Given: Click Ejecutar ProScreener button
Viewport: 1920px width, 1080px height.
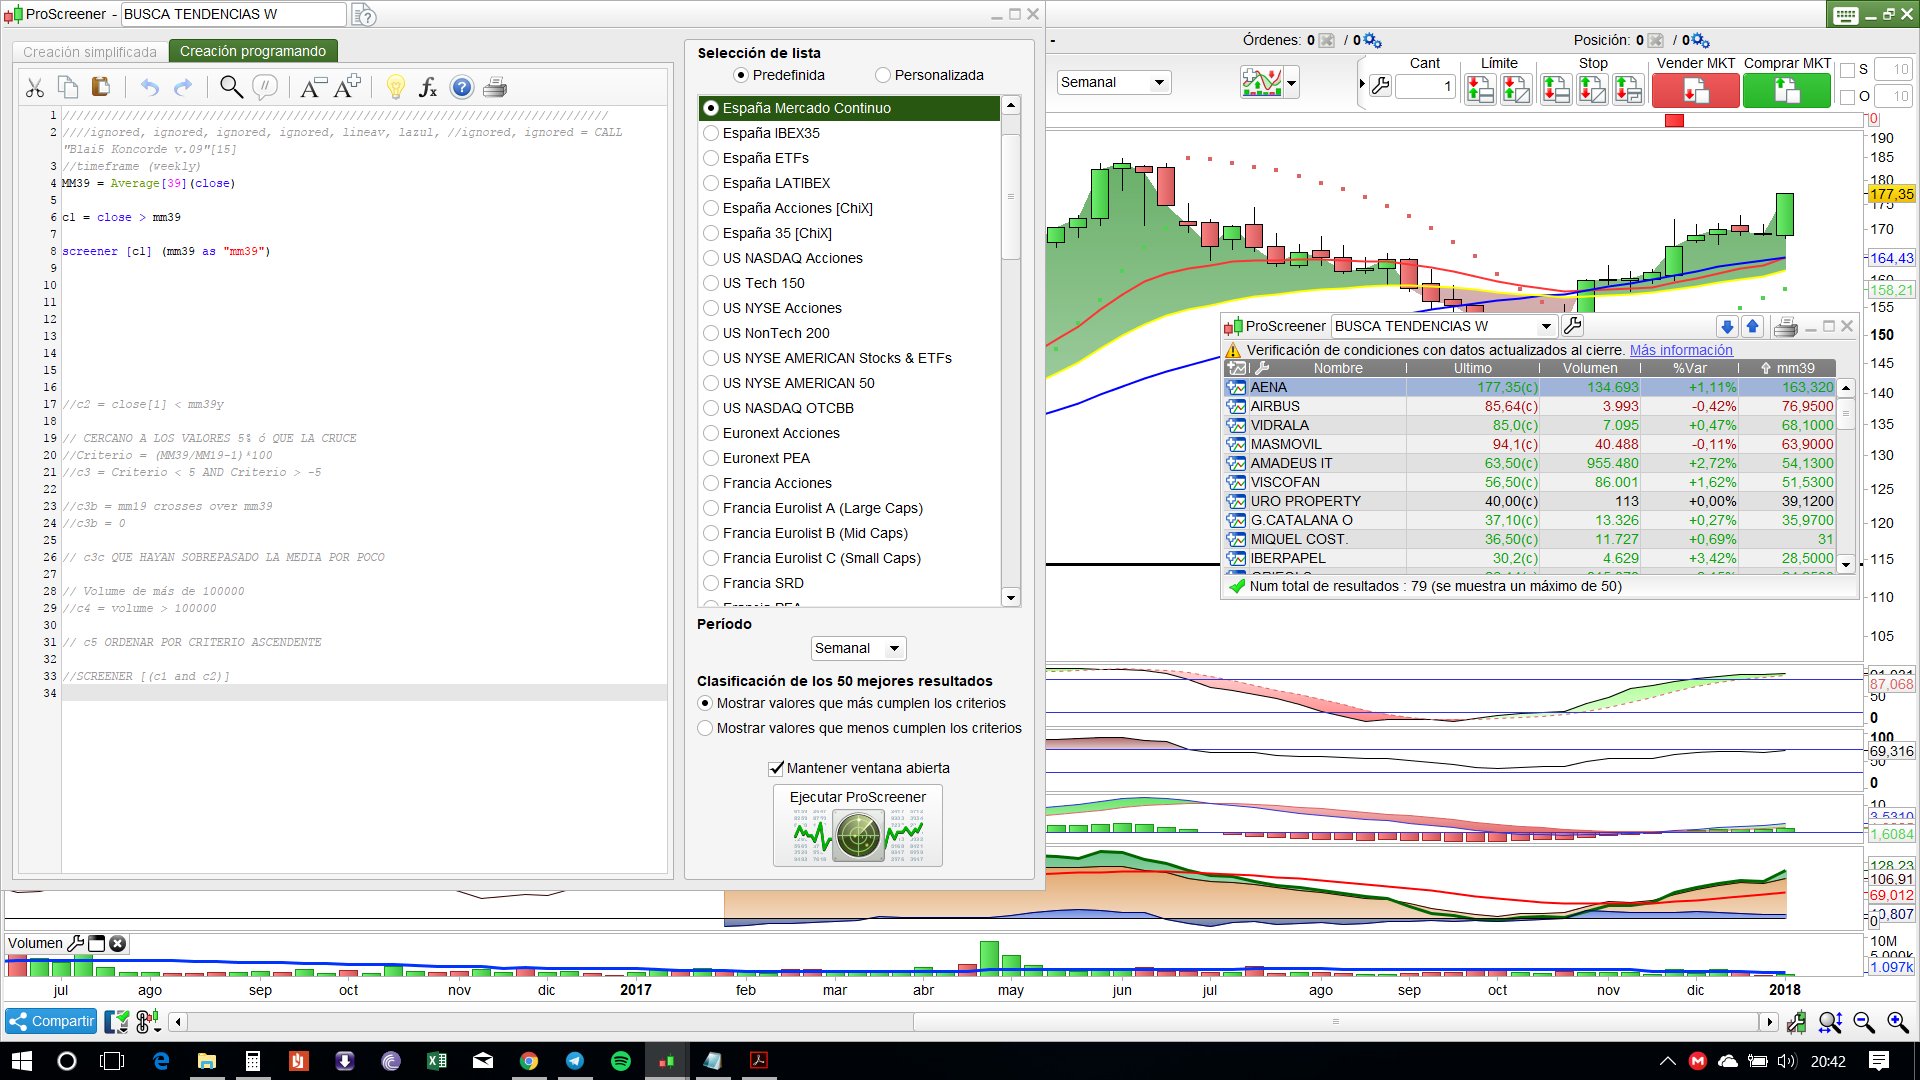Looking at the screenshot, I should 858,825.
